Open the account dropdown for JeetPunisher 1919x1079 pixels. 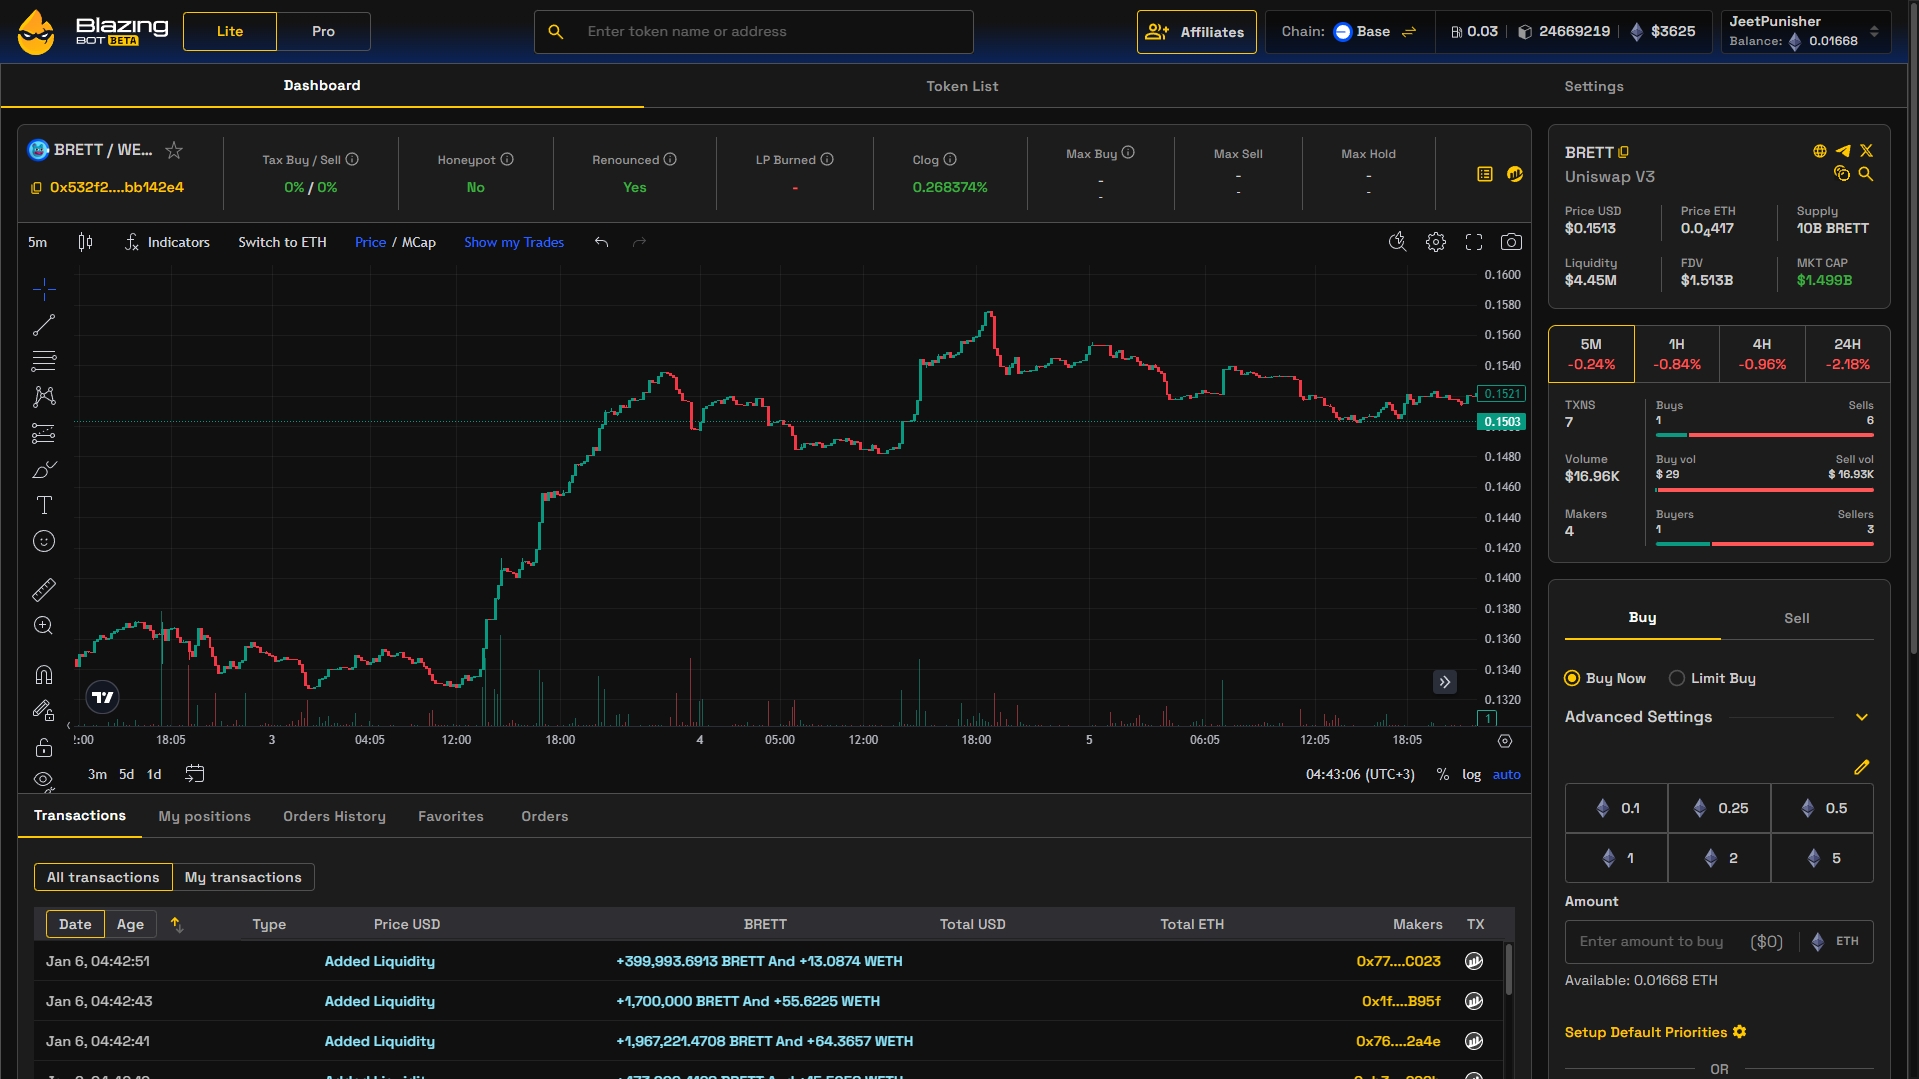[x=1873, y=31]
